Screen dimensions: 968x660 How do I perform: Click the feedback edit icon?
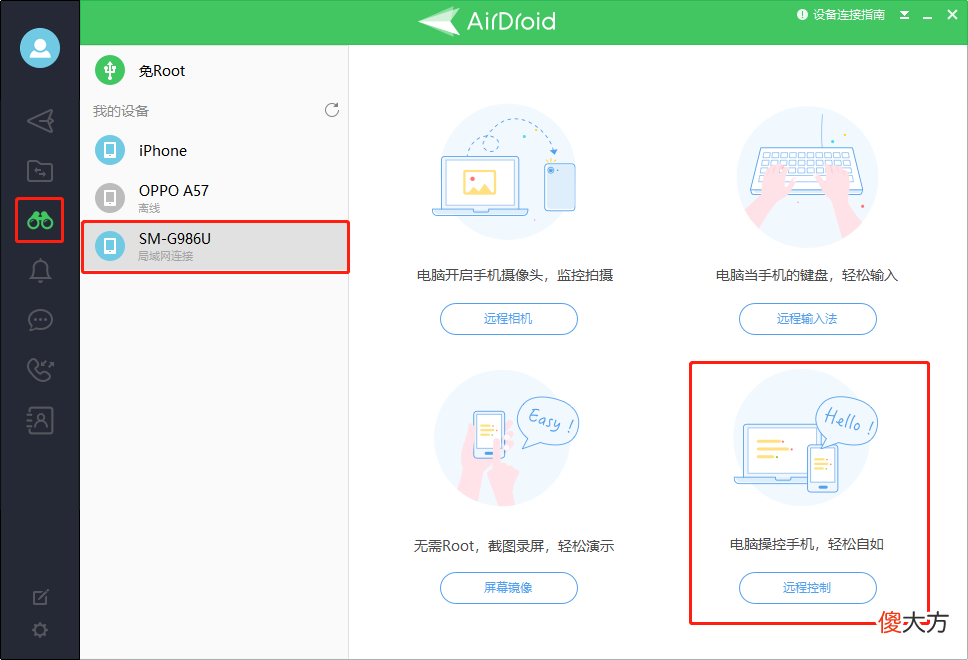pos(40,597)
